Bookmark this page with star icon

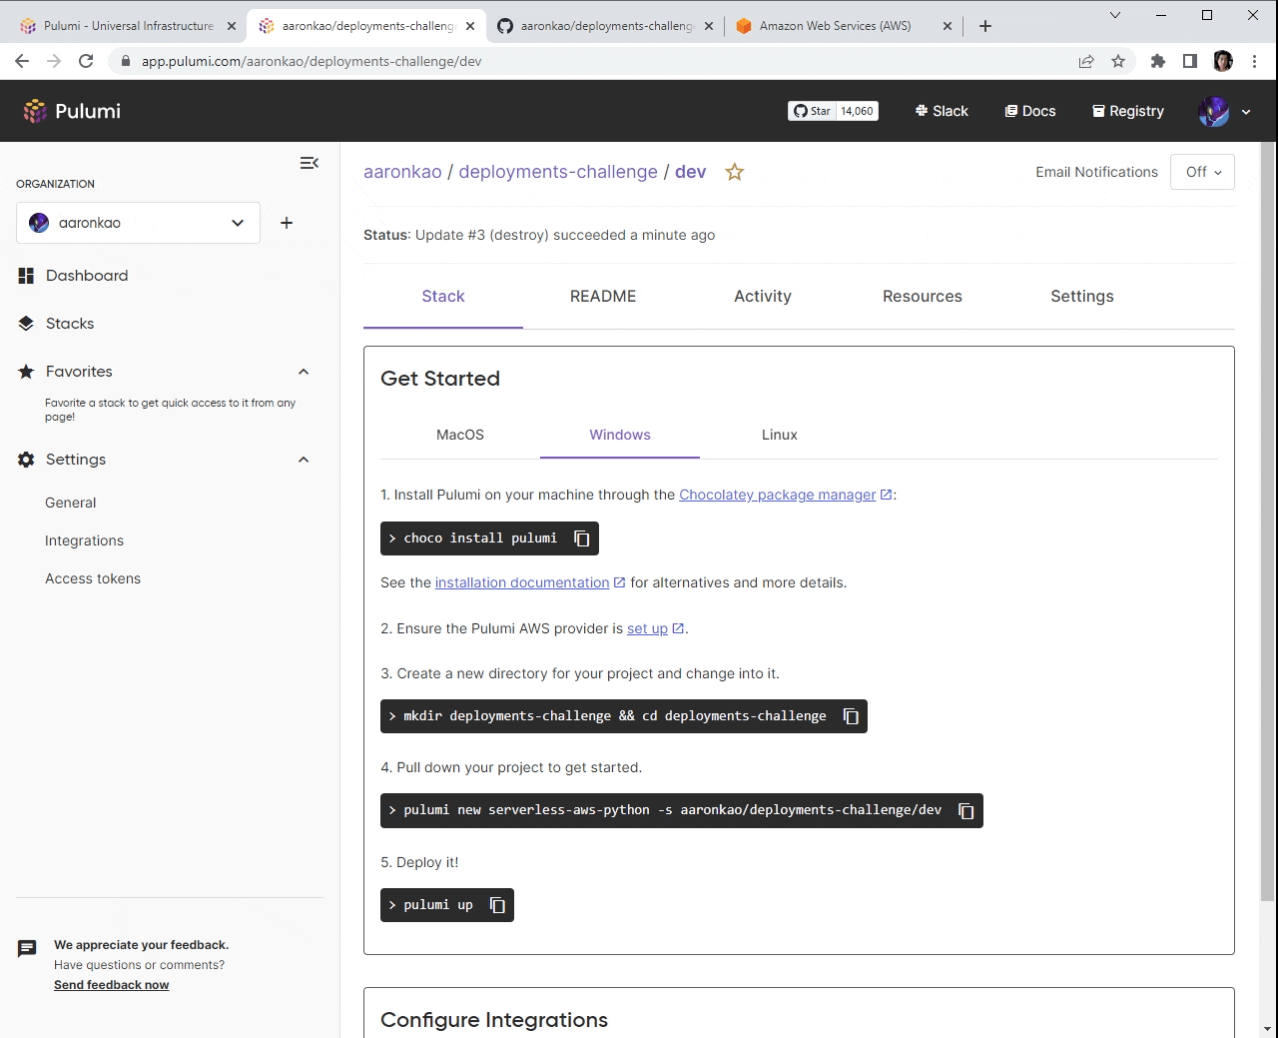(x=1118, y=61)
